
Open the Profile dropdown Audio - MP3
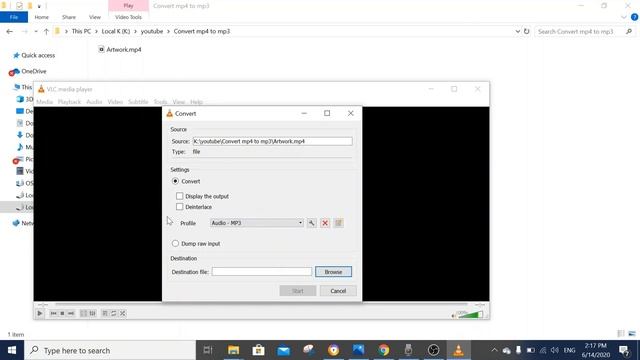click(x=257, y=223)
